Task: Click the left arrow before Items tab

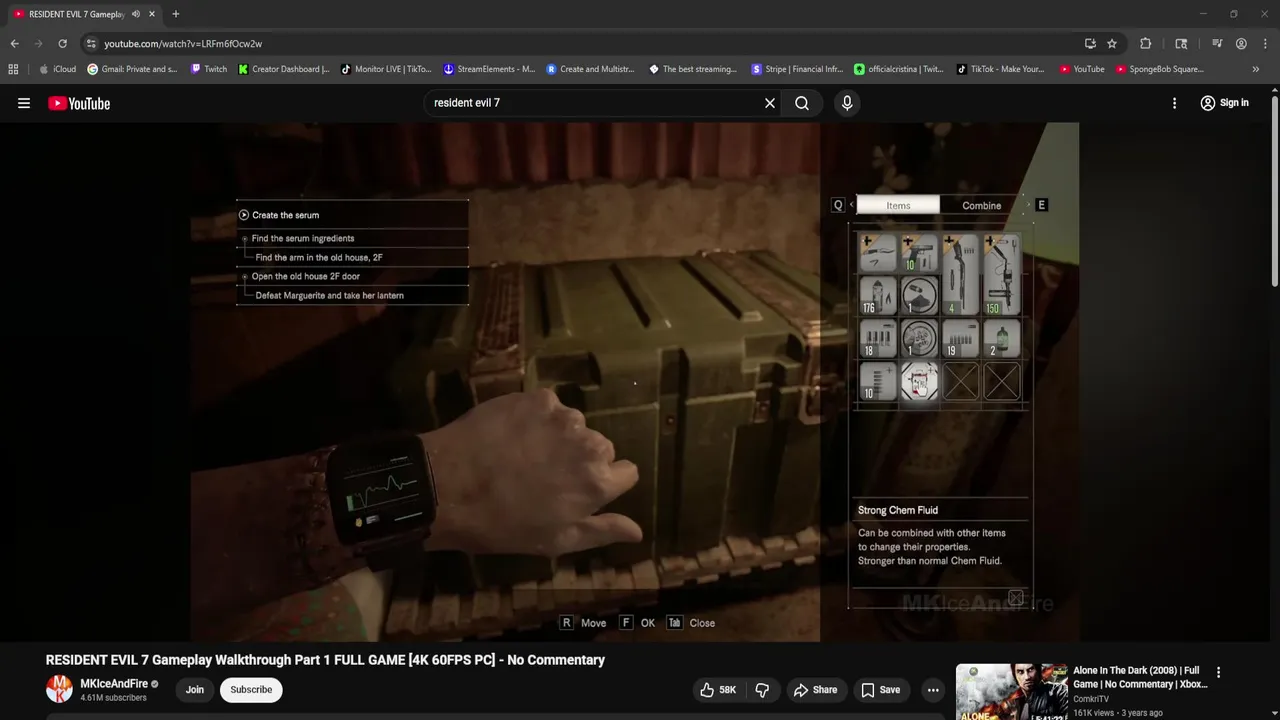Action: 851,205
